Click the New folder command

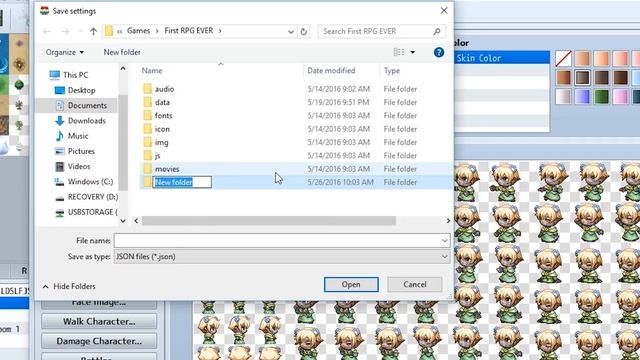(x=122, y=52)
